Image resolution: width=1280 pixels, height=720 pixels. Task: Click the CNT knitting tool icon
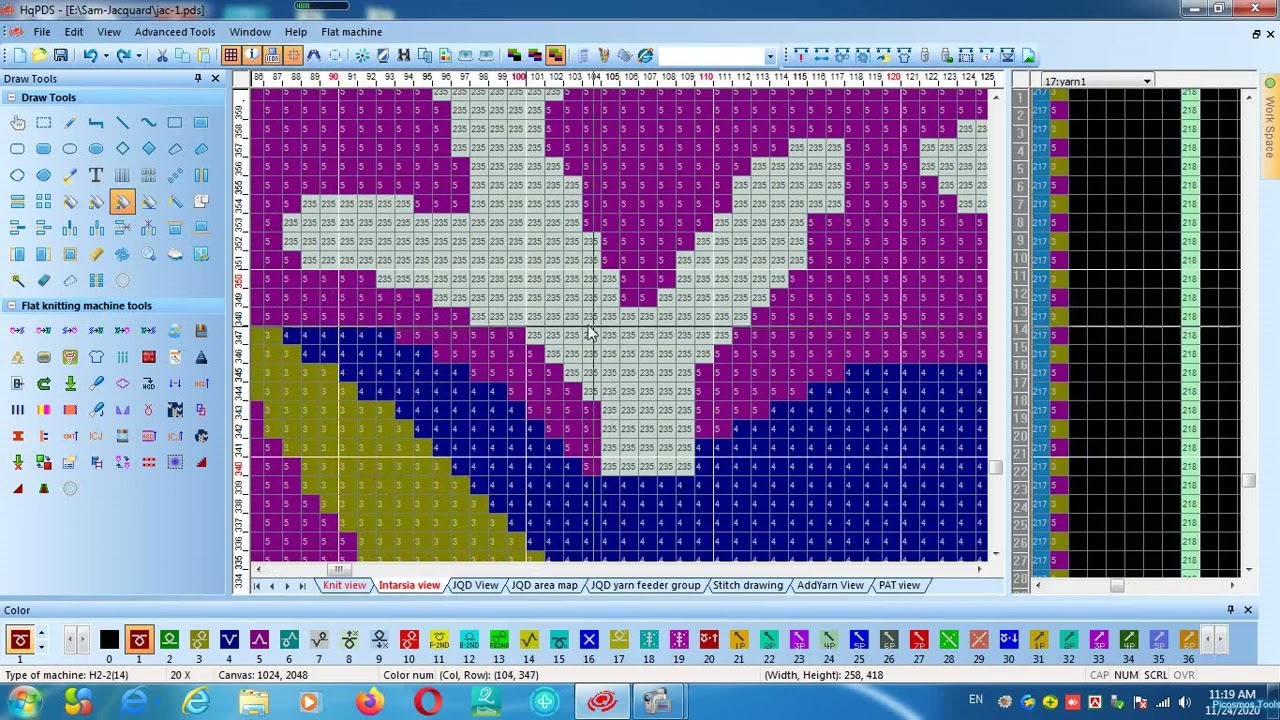(70, 436)
